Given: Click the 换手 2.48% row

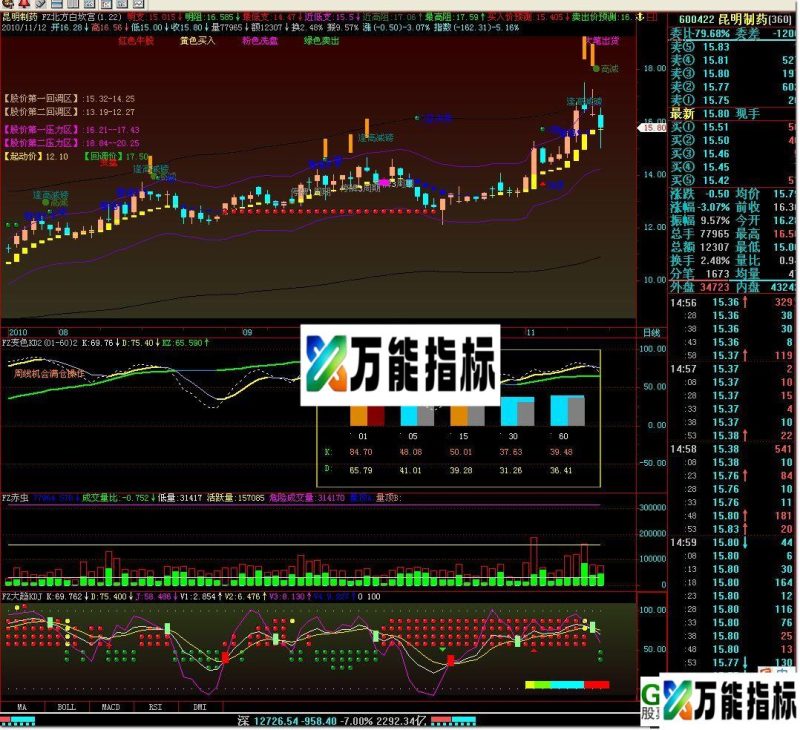Looking at the screenshot, I should [701, 260].
